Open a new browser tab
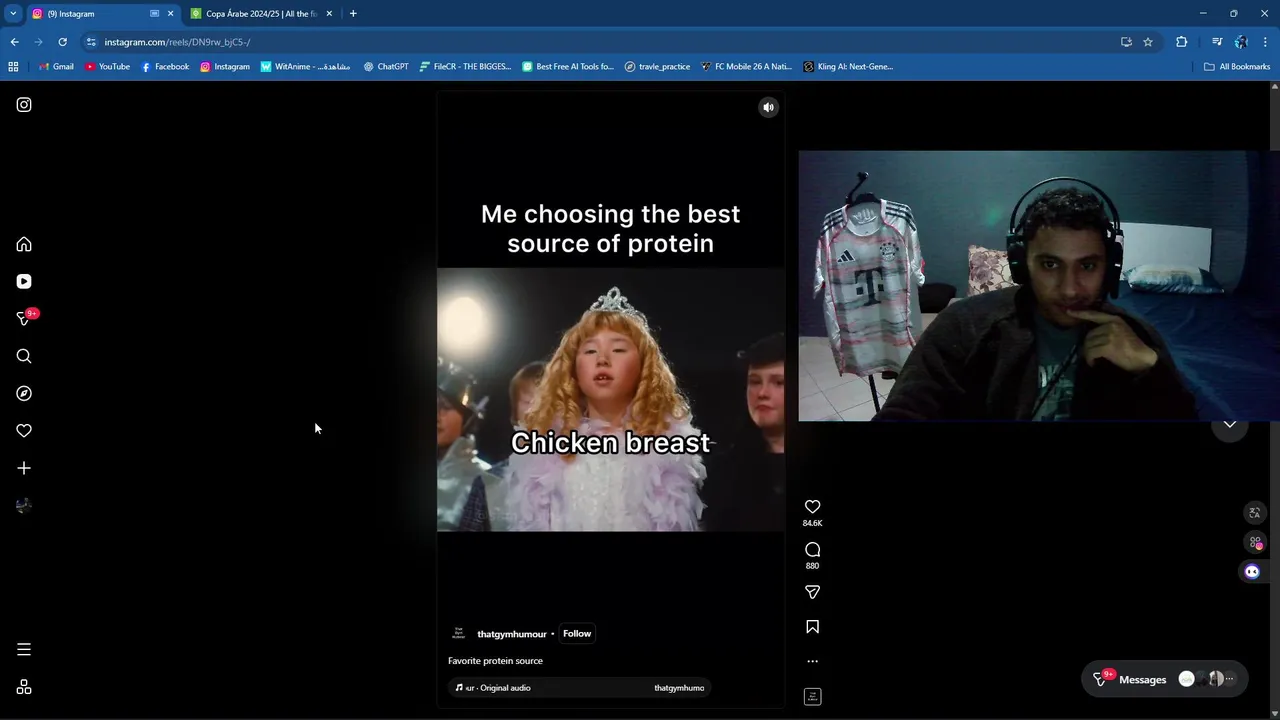This screenshot has width=1280, height=720. 353,14
